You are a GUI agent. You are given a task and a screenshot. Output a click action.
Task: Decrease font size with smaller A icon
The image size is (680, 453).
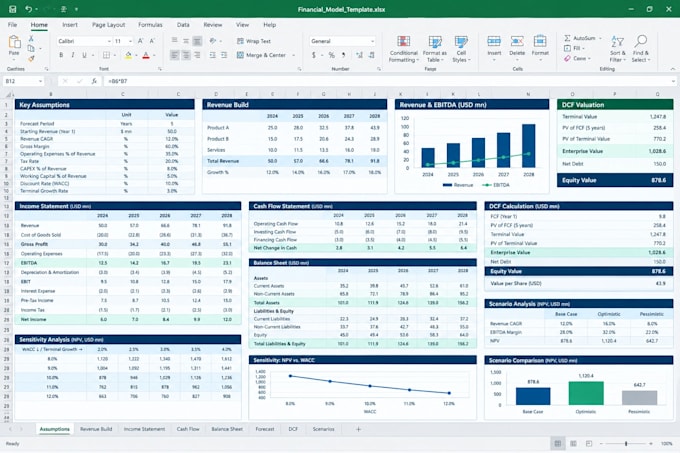(x=152, y=41)
